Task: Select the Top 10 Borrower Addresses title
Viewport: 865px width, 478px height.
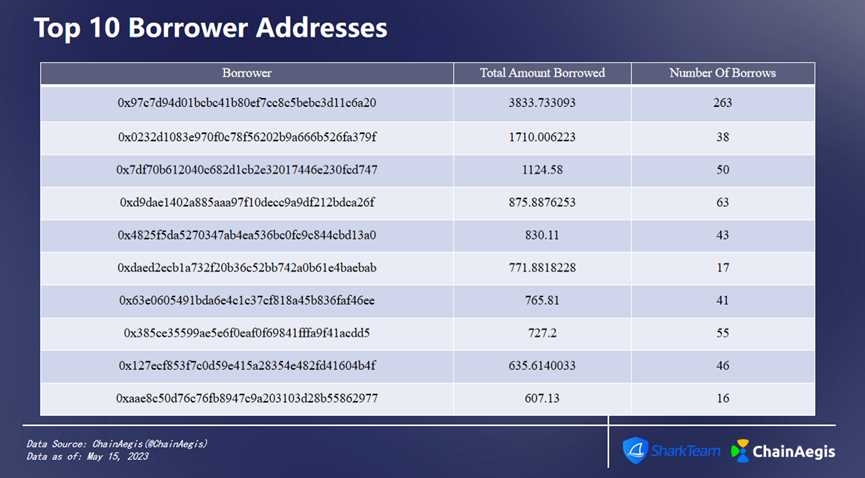Action: 210,27
